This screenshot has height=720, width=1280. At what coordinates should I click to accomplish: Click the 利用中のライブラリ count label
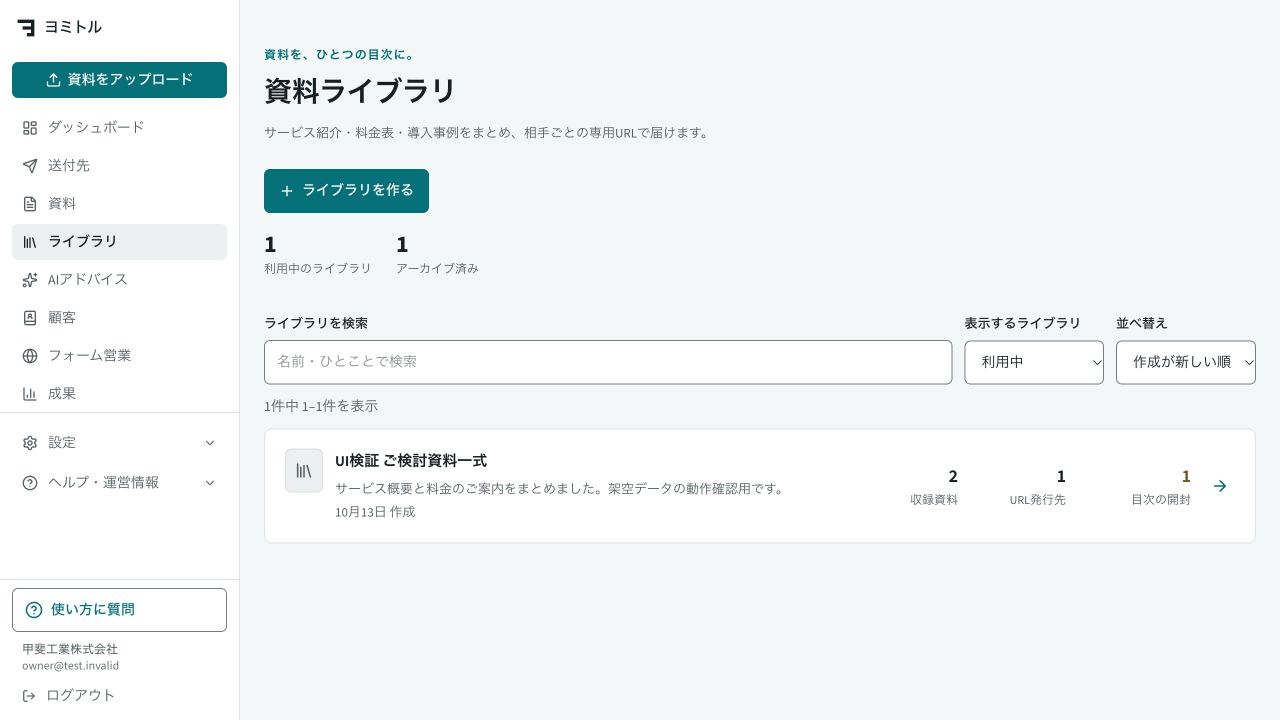[x=318, y=269]
